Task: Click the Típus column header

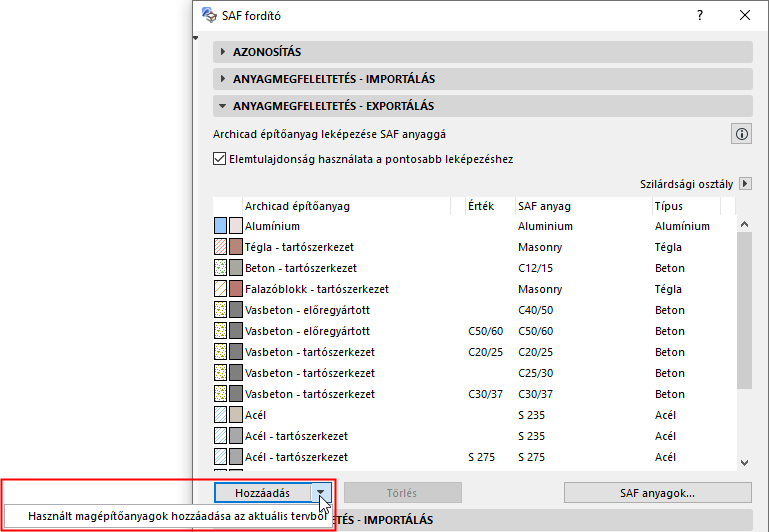Action: point(686,206)
